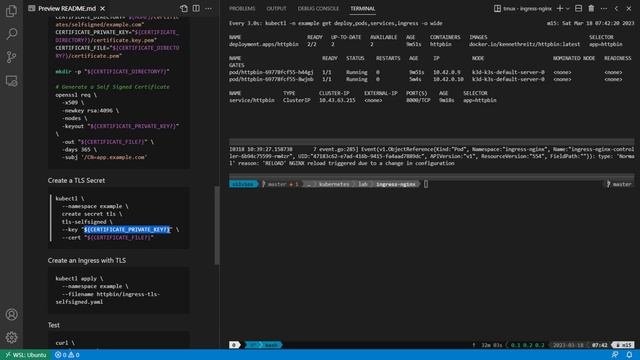Open errors and warnings status item
Viewport: 640px width, 360px height.
click(x=67, y=355)
